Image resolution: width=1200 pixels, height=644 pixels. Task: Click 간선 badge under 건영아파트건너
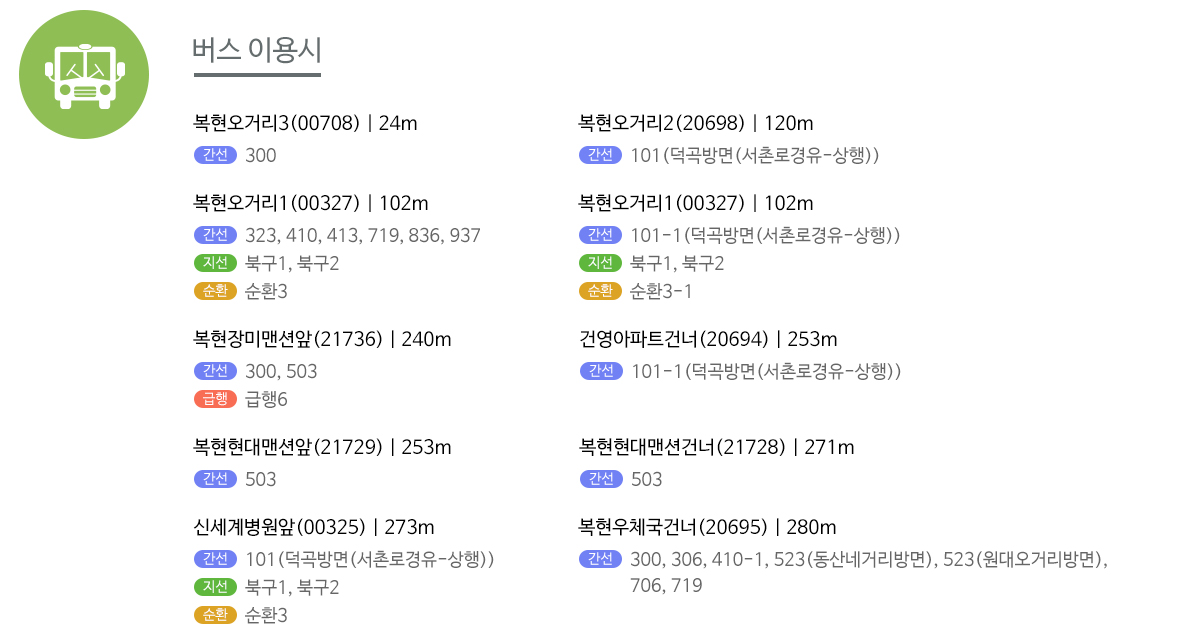coord(600,371)
